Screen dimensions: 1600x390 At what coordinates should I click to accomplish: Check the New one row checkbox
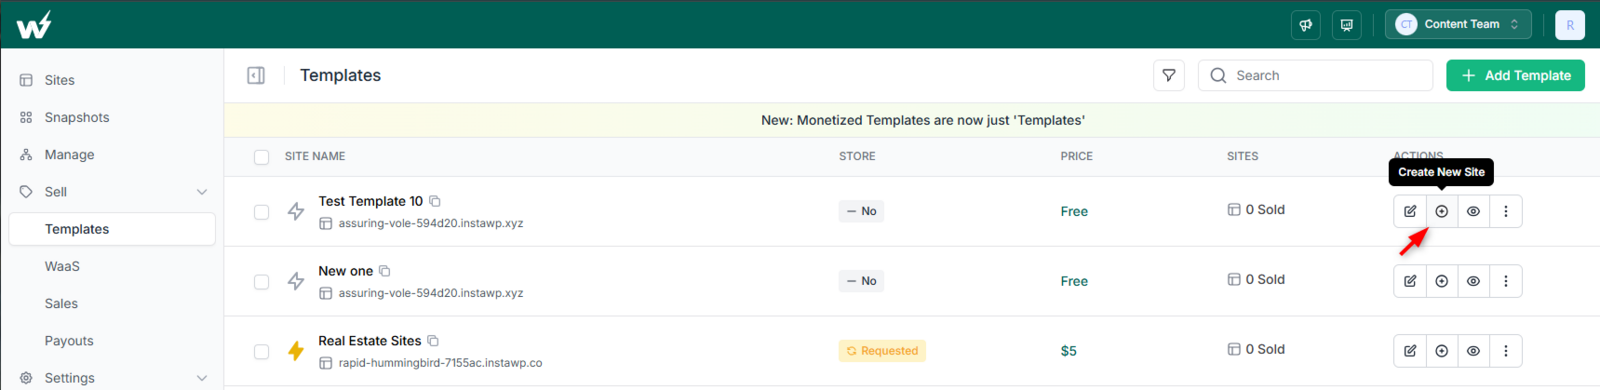(x=261, y=282)
